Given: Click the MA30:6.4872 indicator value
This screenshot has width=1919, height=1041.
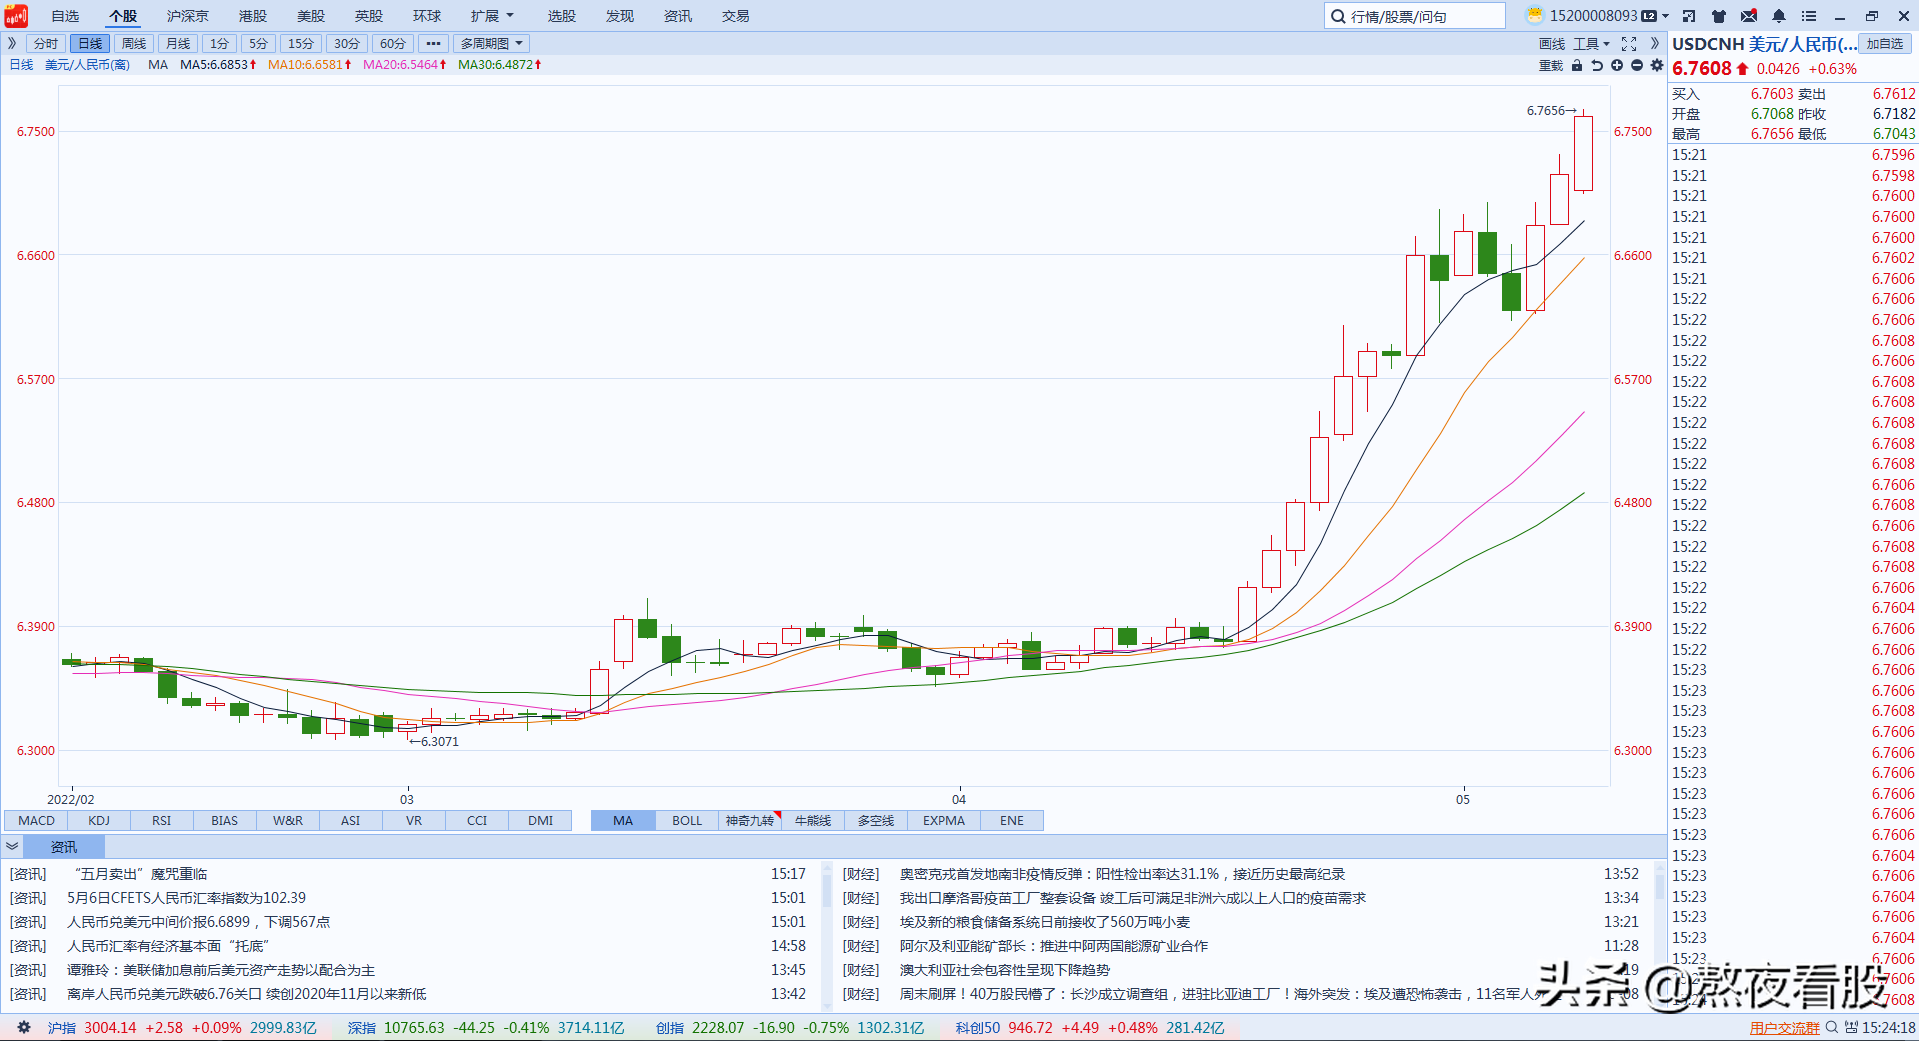Looking at the screenshot, I should point(500,65).
